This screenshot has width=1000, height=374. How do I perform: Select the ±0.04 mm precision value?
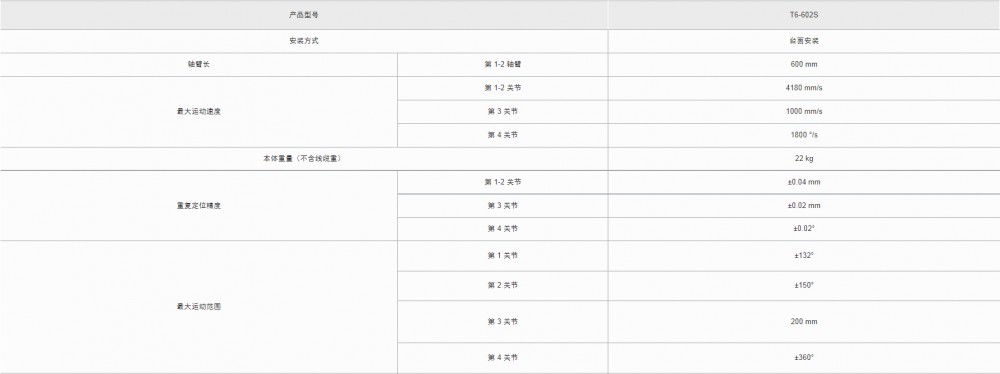click(804, 182)
